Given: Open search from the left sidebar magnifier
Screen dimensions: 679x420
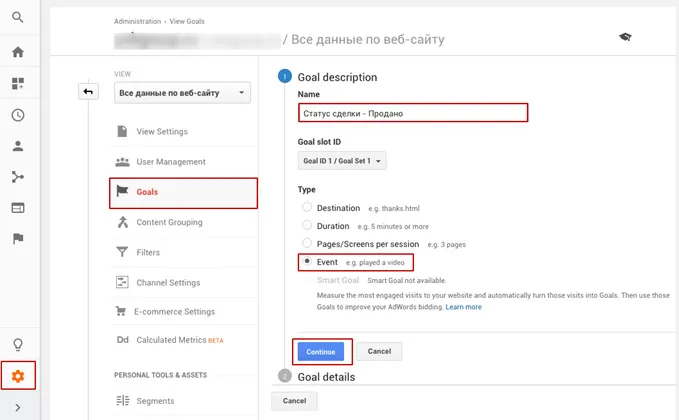Looking at the screenshot, I should (x=18, y=17).
